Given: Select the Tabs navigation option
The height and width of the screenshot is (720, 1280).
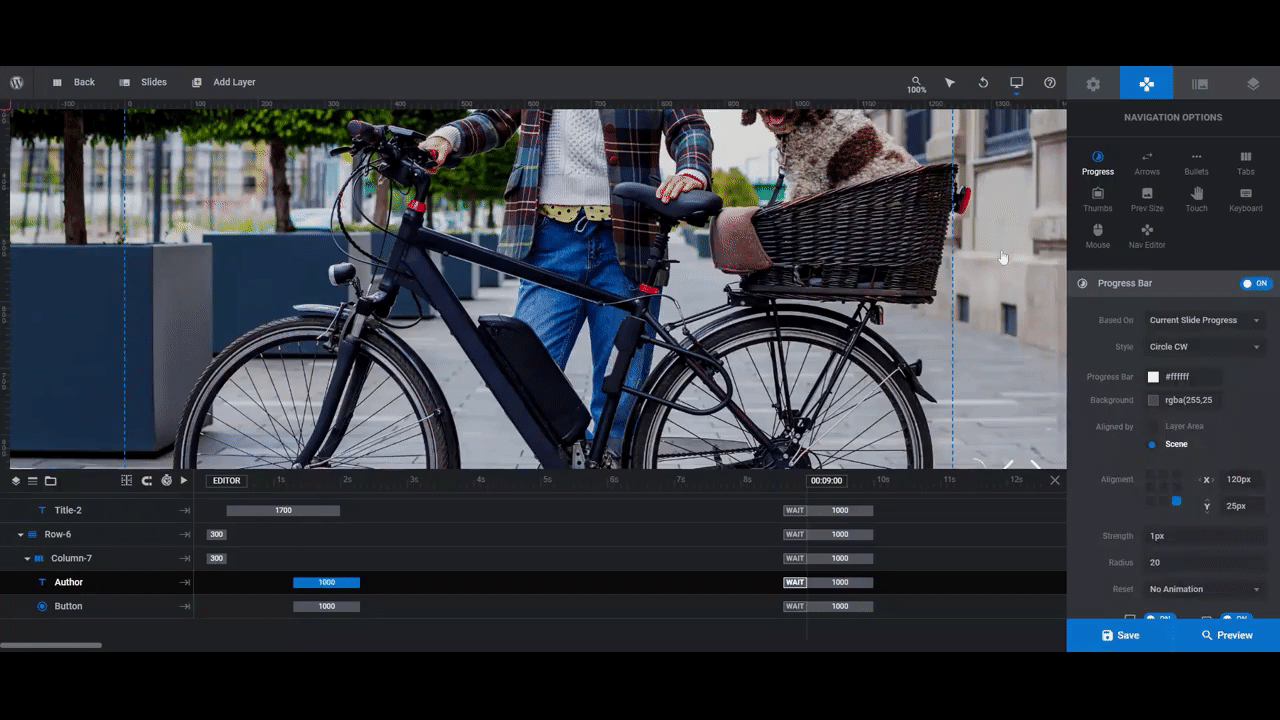Looking at the screenshot, I should (1246, 163).
